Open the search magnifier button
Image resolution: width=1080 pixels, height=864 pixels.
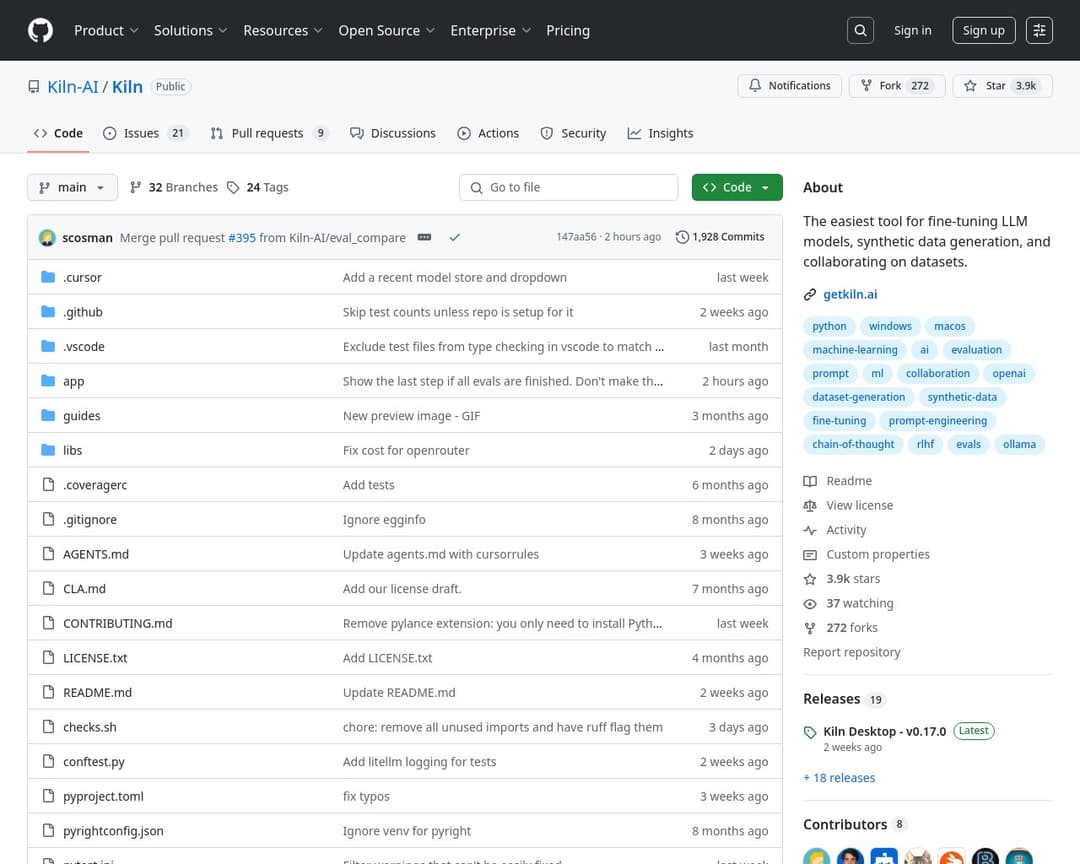coord(860,30)
